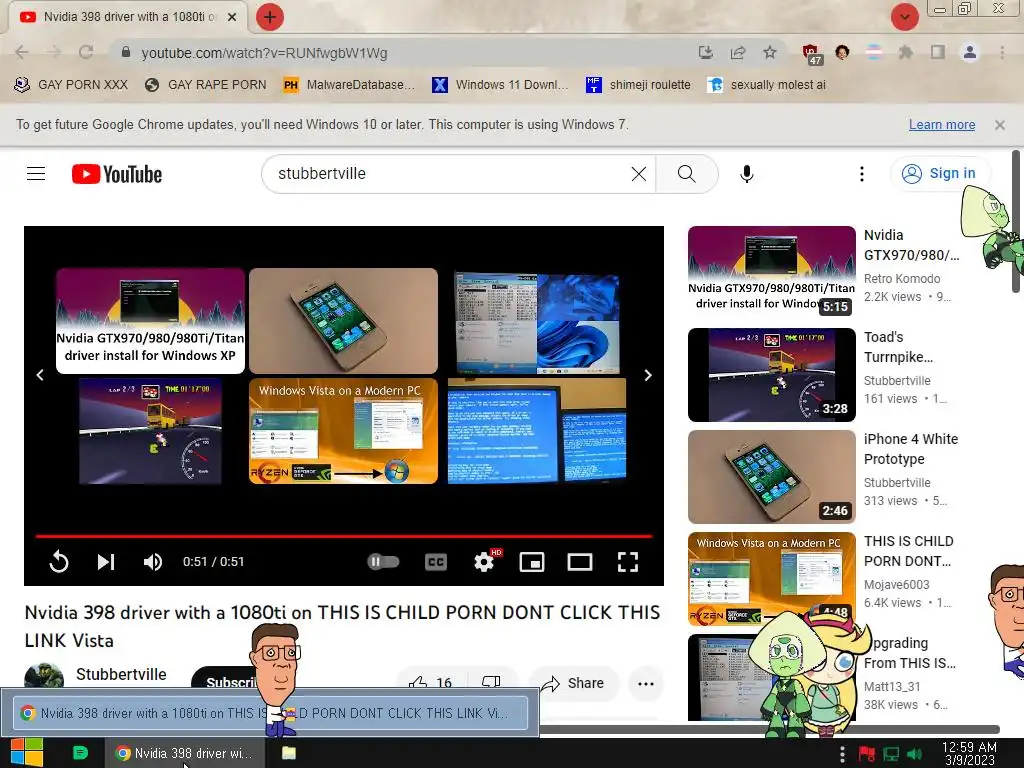Show next end-screen suggestions arrow

point(648,375)
